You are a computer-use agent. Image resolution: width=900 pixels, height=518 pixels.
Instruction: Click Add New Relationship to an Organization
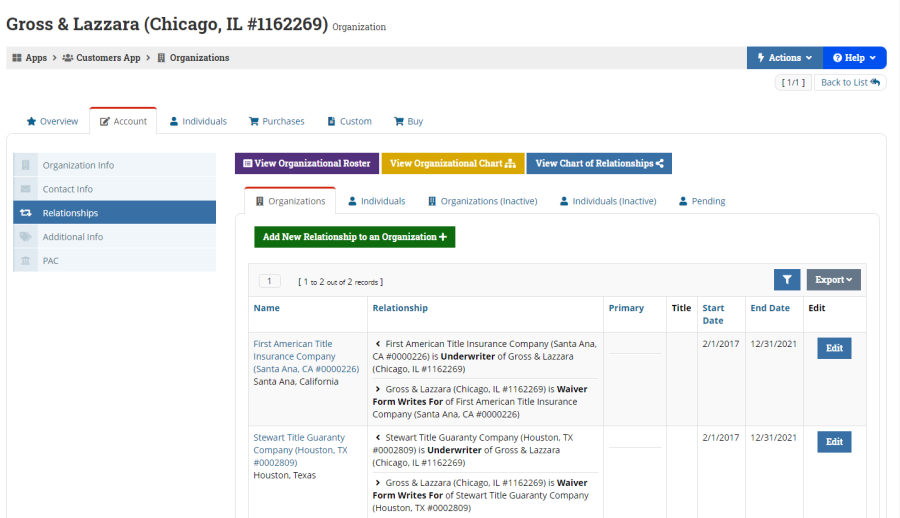pyautogui.click(x=355, y=237)
